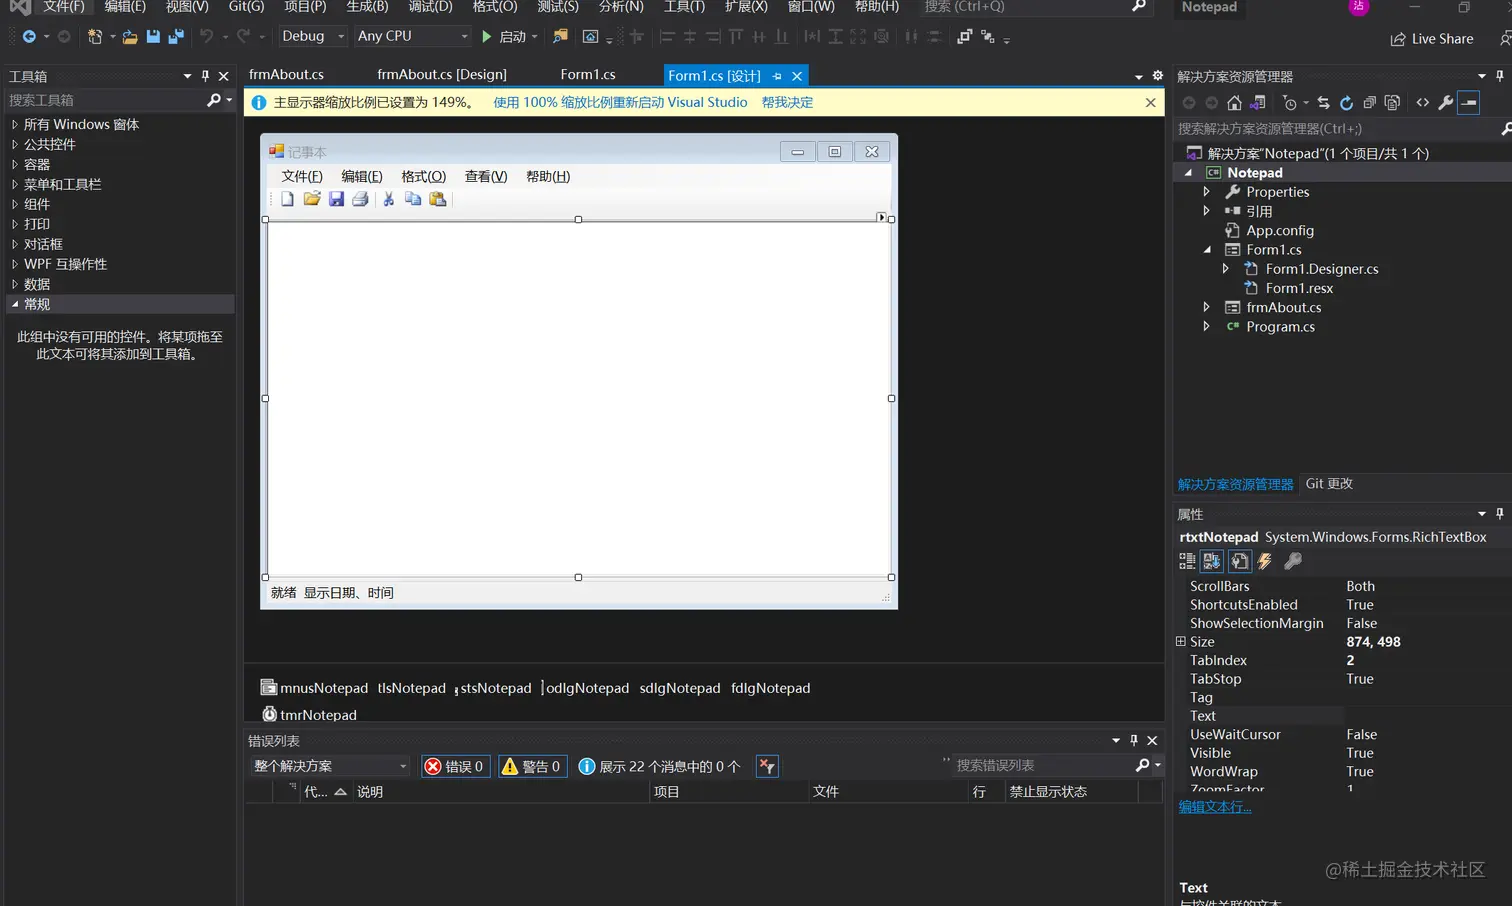
Task: Expand the Properties node in Solution Explorer
Action: 1207,192
